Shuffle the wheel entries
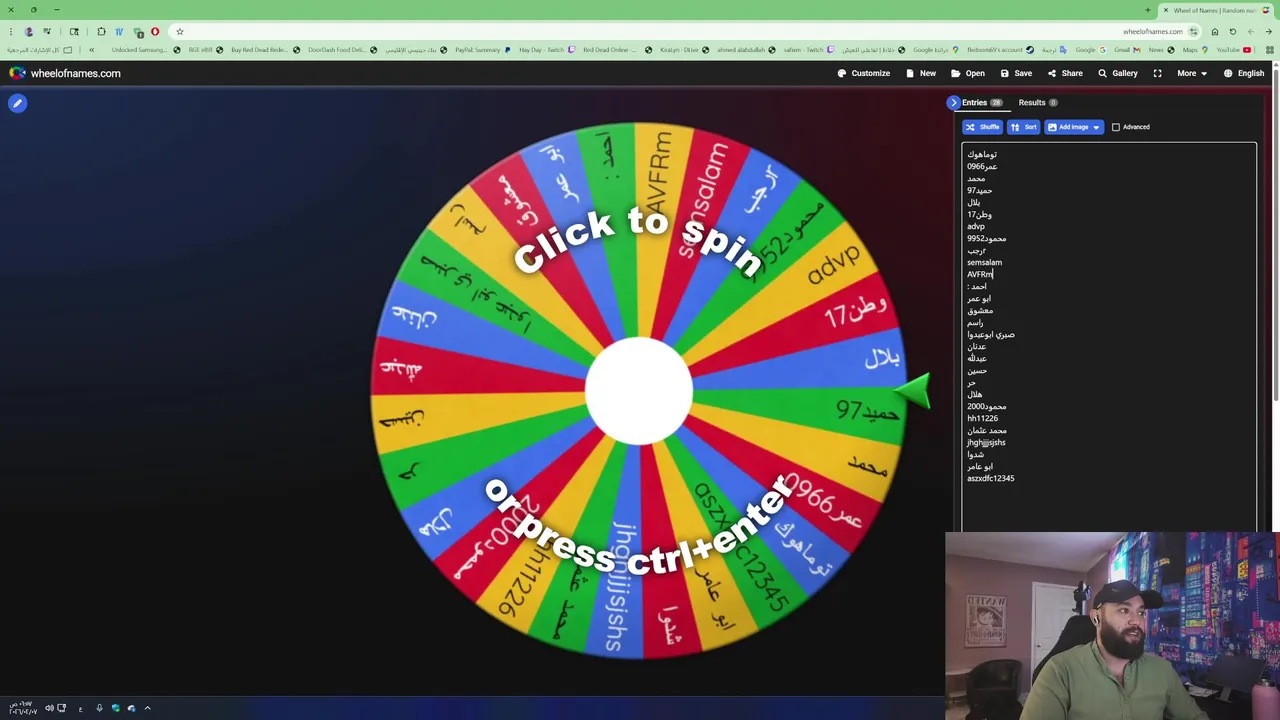The height and width of the screenshot is (720, 1280). pos(982,127)
